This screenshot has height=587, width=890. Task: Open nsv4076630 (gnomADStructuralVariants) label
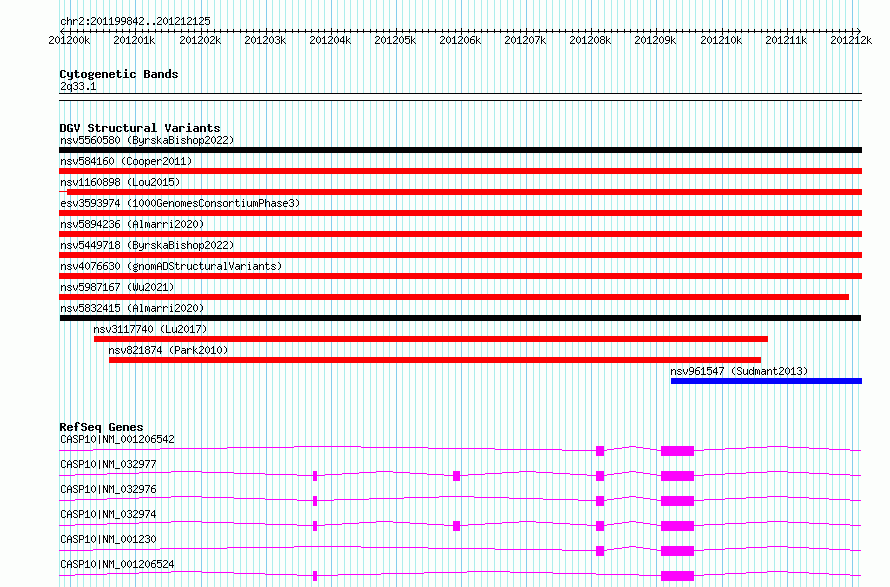coord(171,266)
